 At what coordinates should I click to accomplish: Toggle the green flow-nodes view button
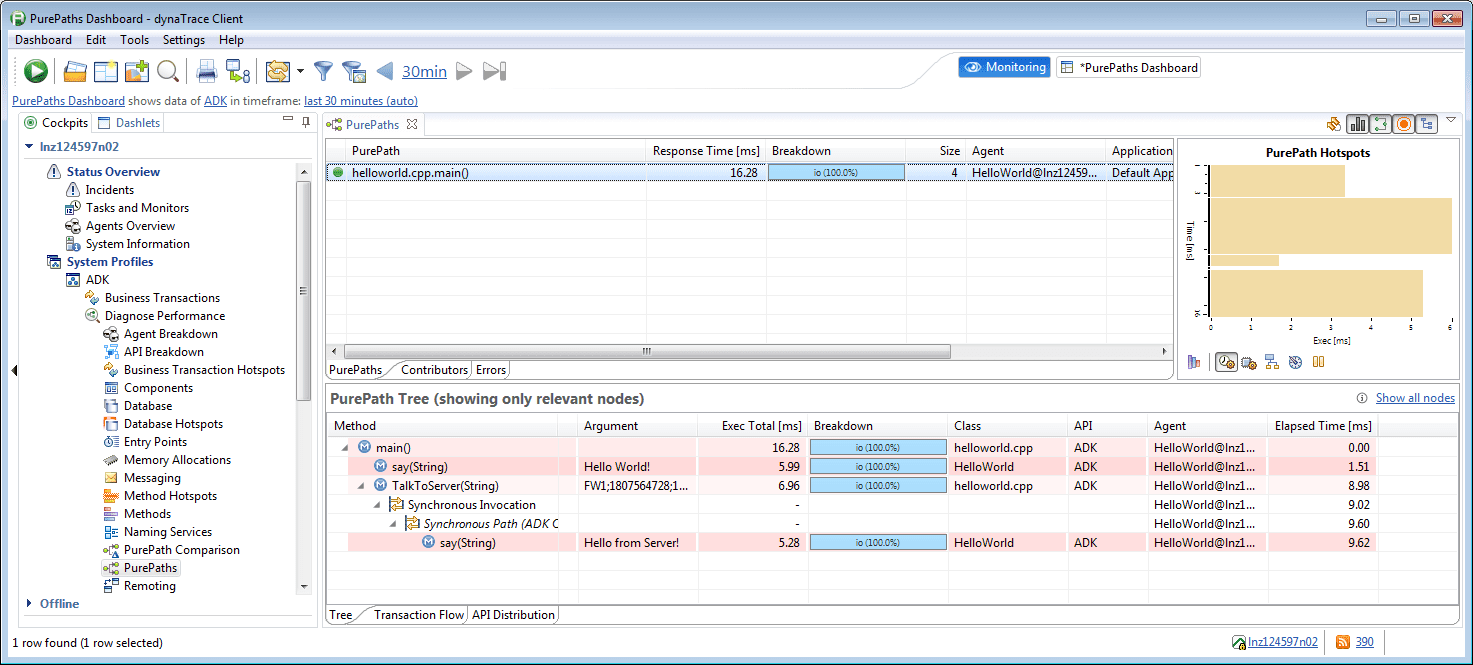[1381, 124]
